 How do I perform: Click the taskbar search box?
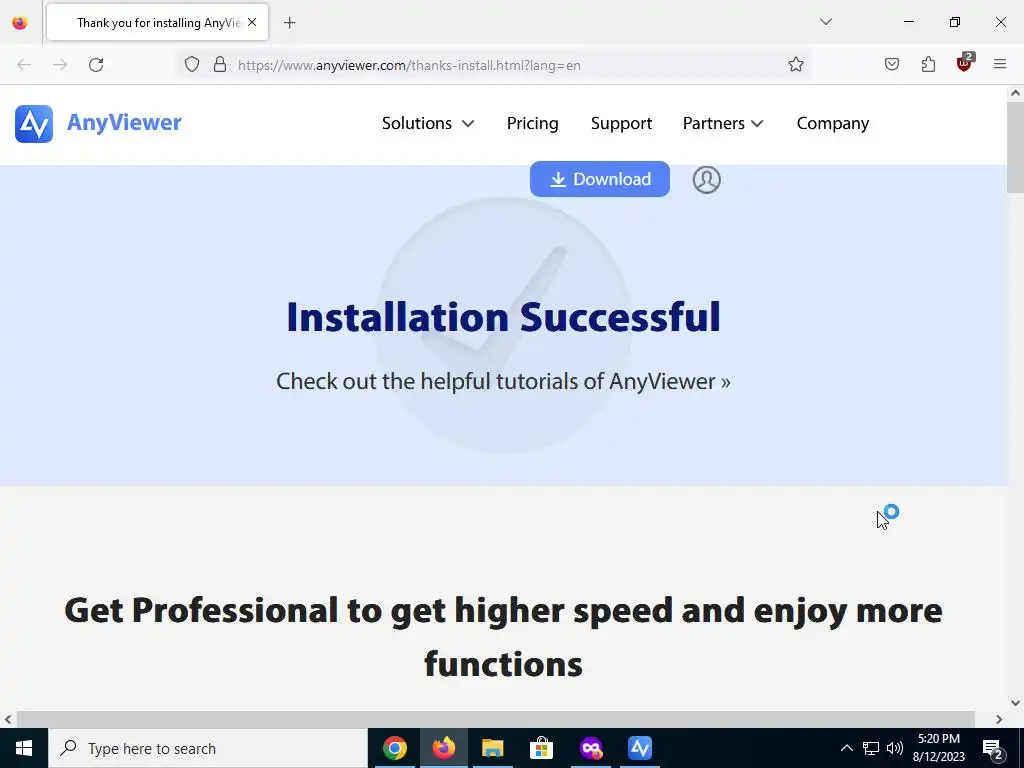tap(208, 748)
